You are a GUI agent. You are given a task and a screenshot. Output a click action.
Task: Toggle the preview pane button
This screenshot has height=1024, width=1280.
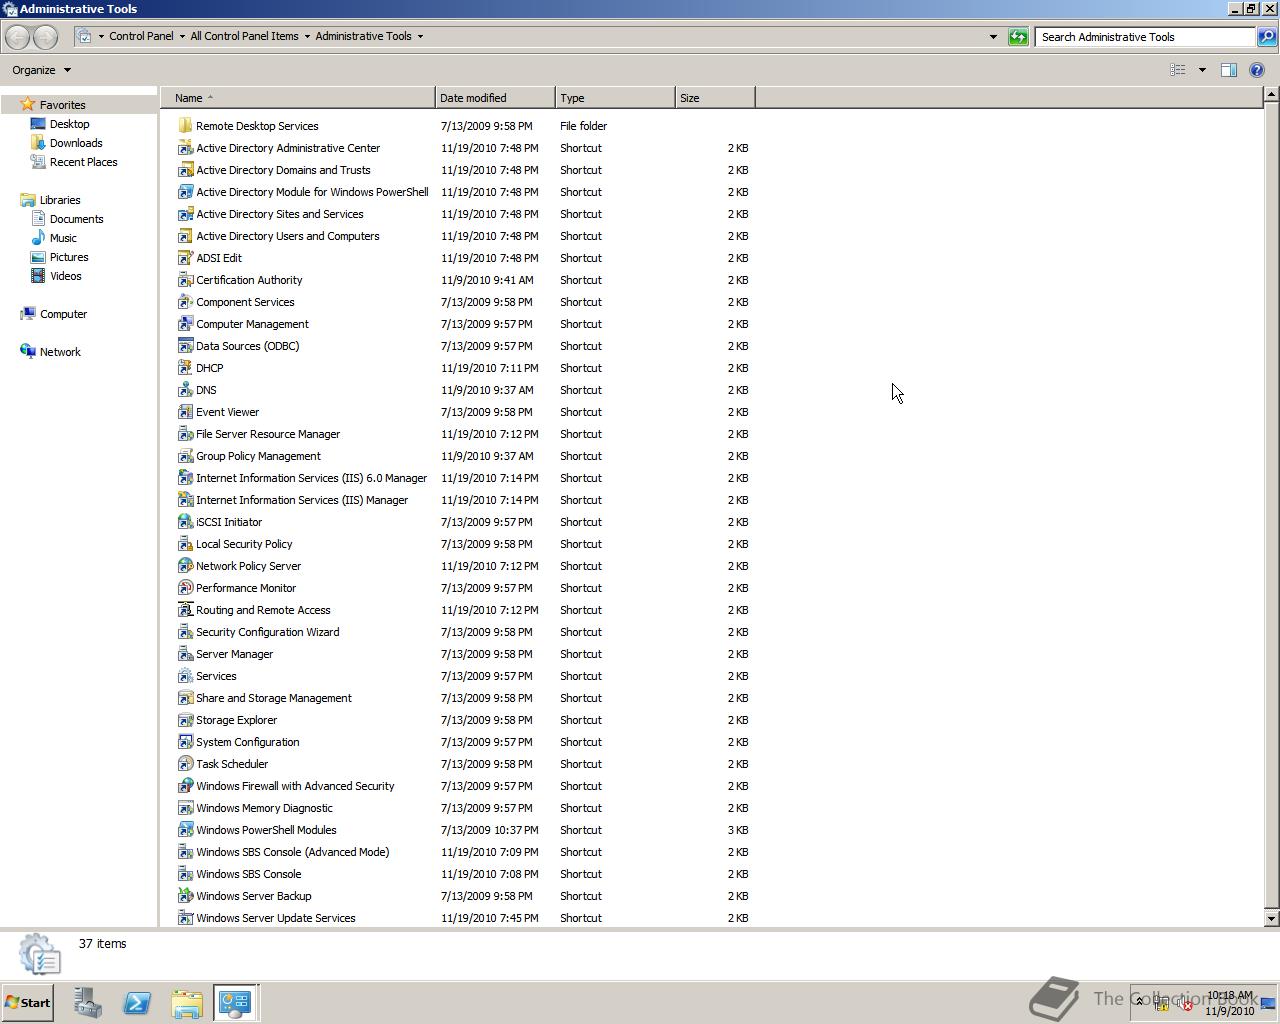pos(1229,70)
